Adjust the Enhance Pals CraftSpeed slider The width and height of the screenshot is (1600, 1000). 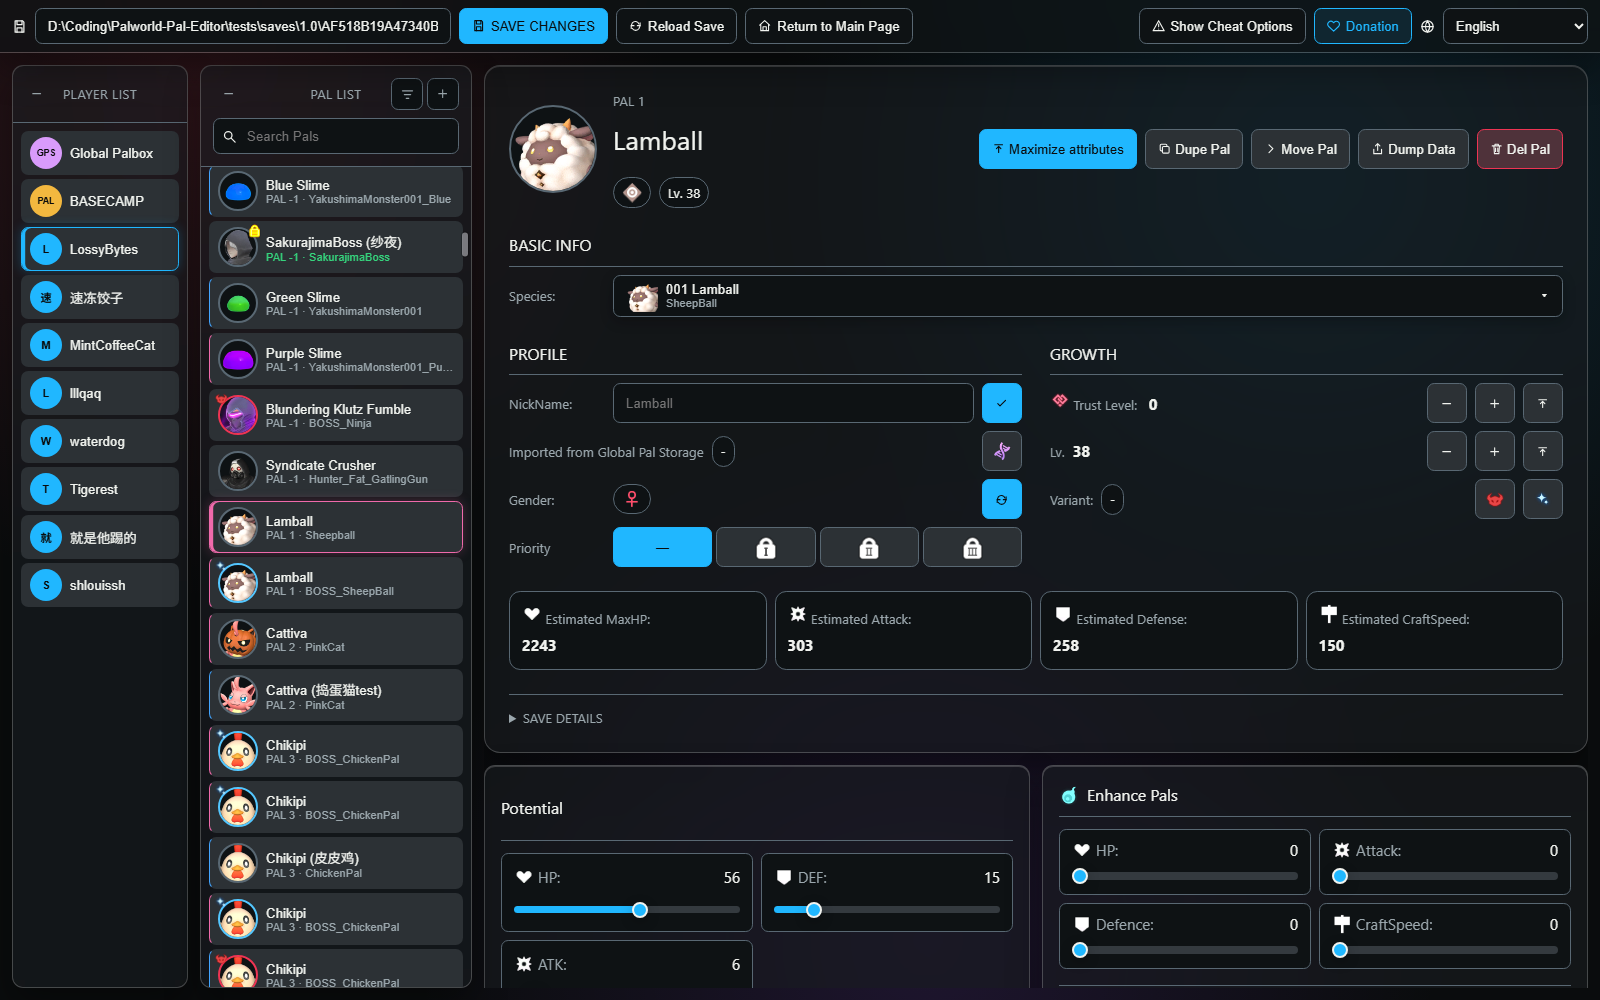pos(1340,950)
